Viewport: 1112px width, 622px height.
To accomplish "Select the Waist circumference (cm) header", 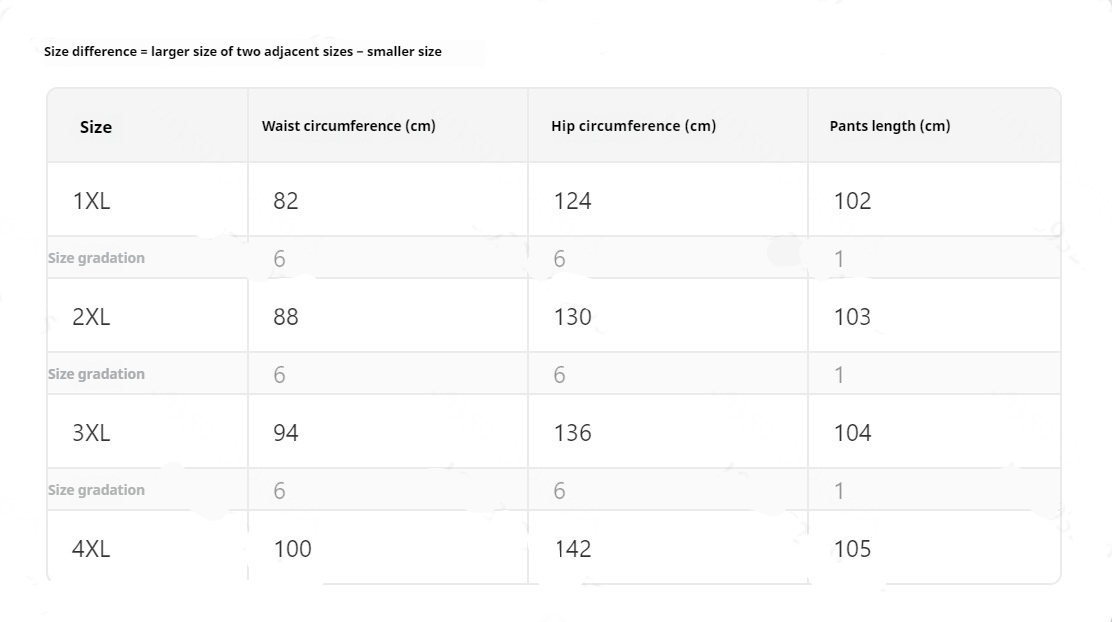I will (349, 126).
